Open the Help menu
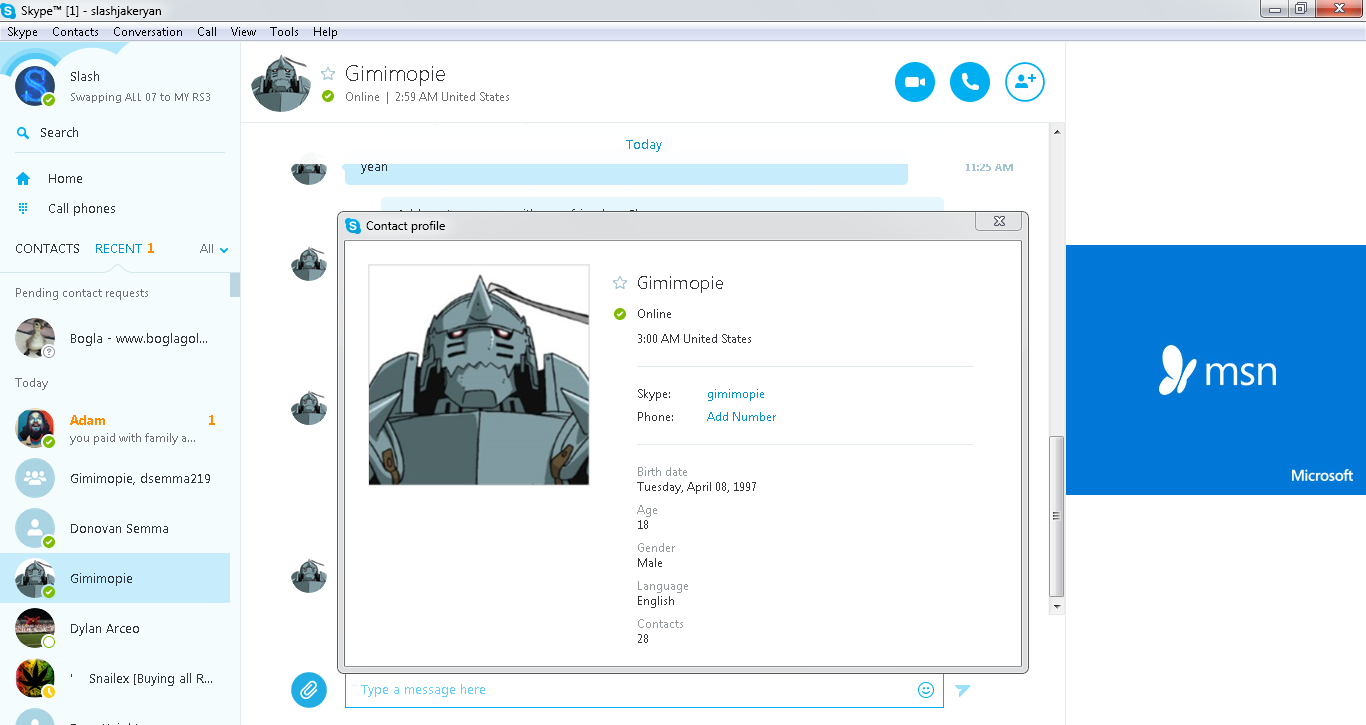The image size is (1366, 725). pyautogui.click(x=325, y=32)
